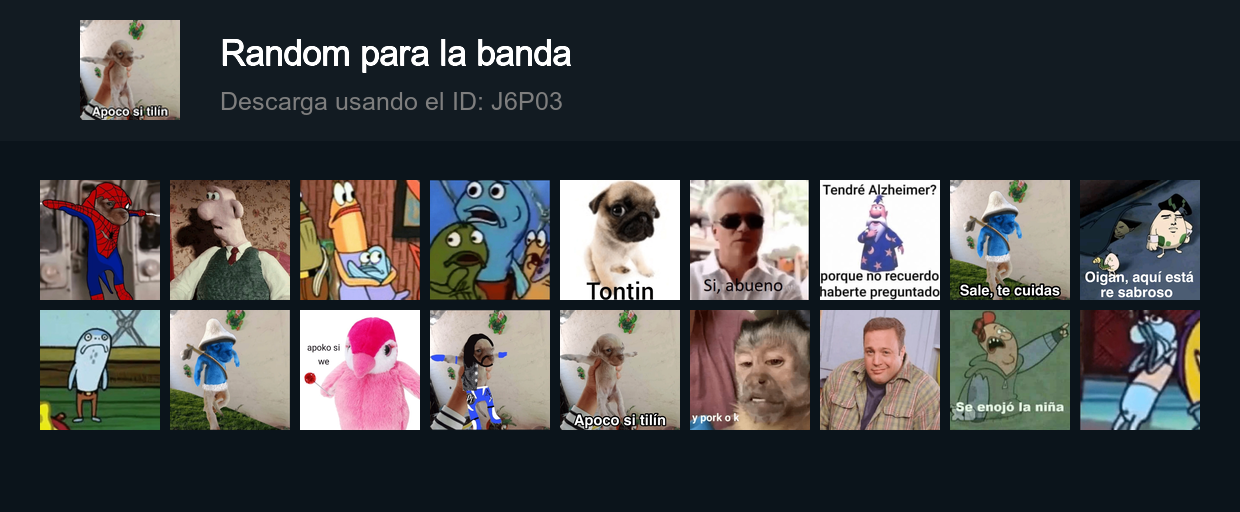Click the 'Tontin' pug sticker
The image size is (1240, 512).
[620, 240]
